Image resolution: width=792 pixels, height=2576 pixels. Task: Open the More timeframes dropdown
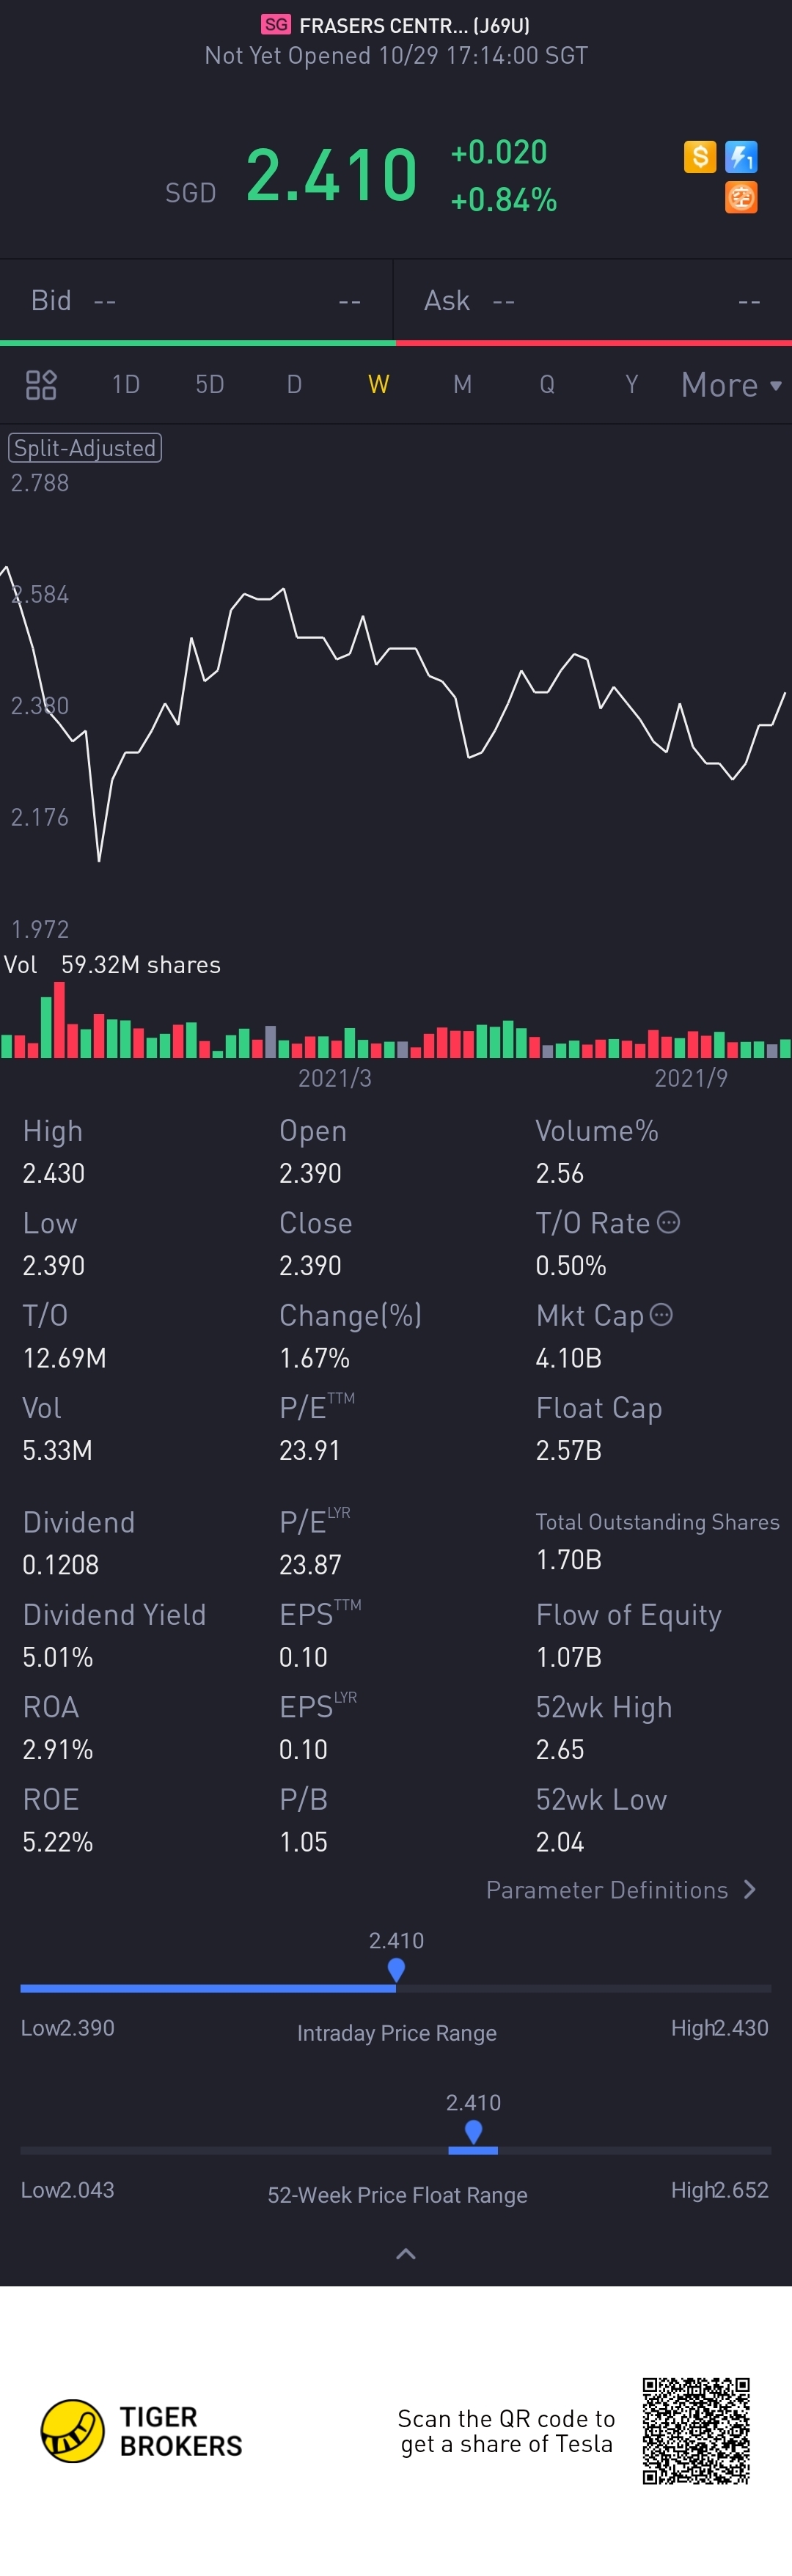tap(731, 385)
